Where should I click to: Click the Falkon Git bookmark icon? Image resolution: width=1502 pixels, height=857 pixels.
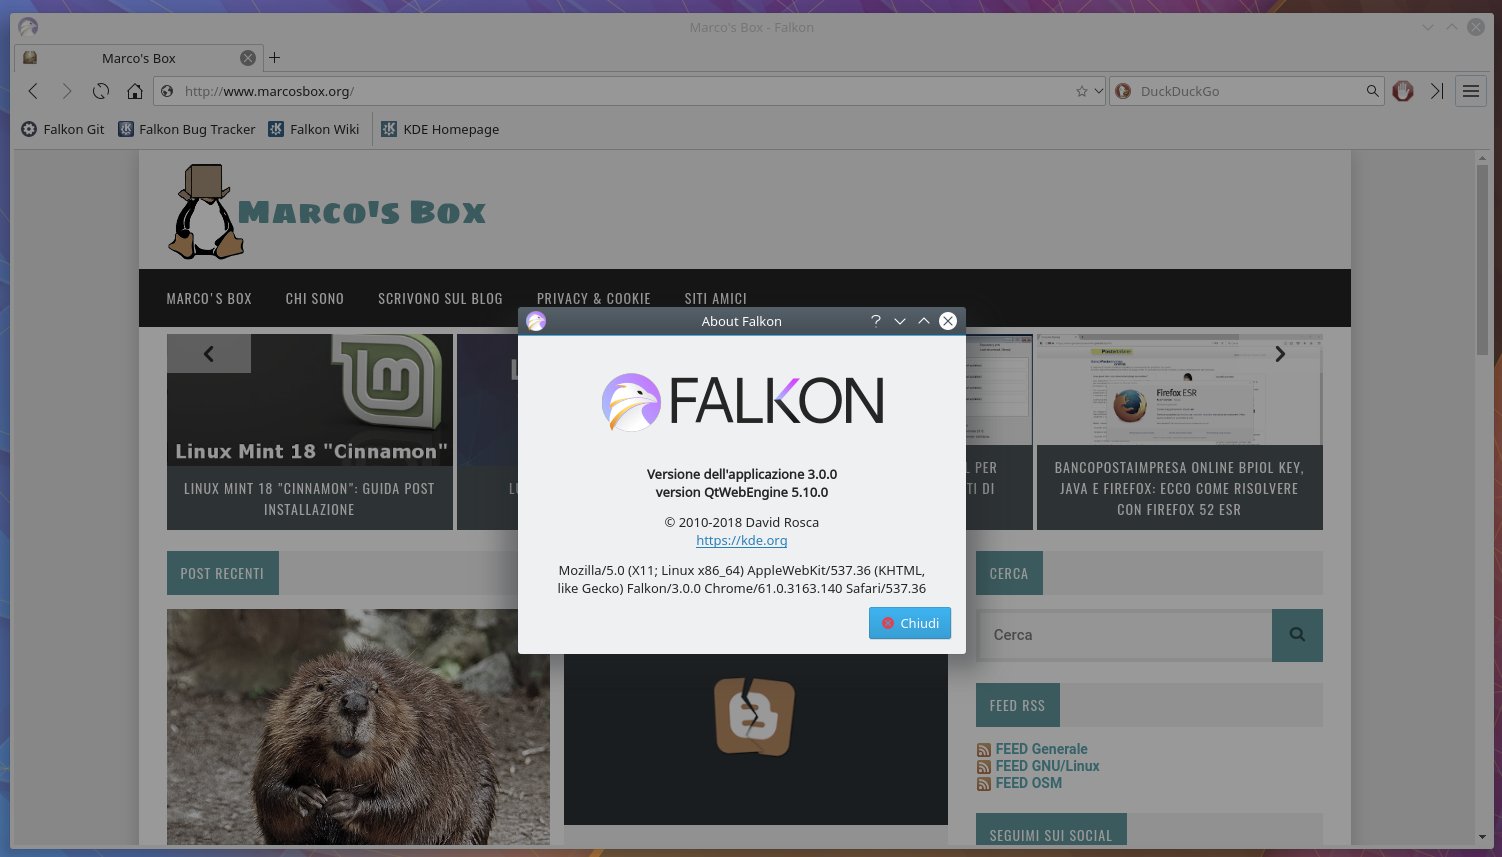point(29,129)
